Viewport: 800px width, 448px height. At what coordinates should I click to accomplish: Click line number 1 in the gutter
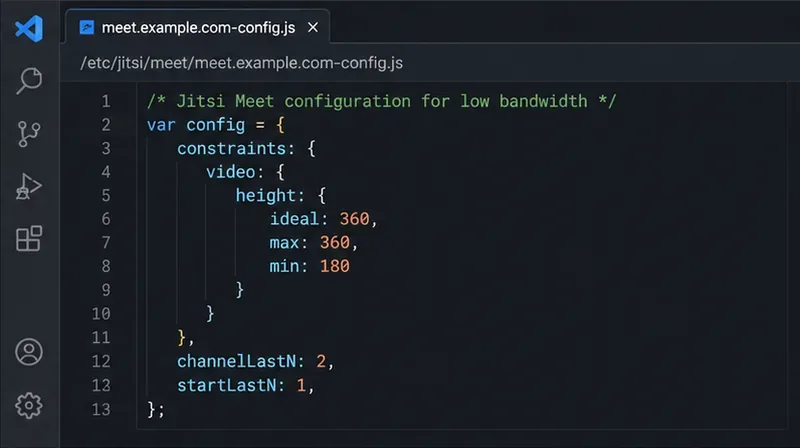(106, 101)
